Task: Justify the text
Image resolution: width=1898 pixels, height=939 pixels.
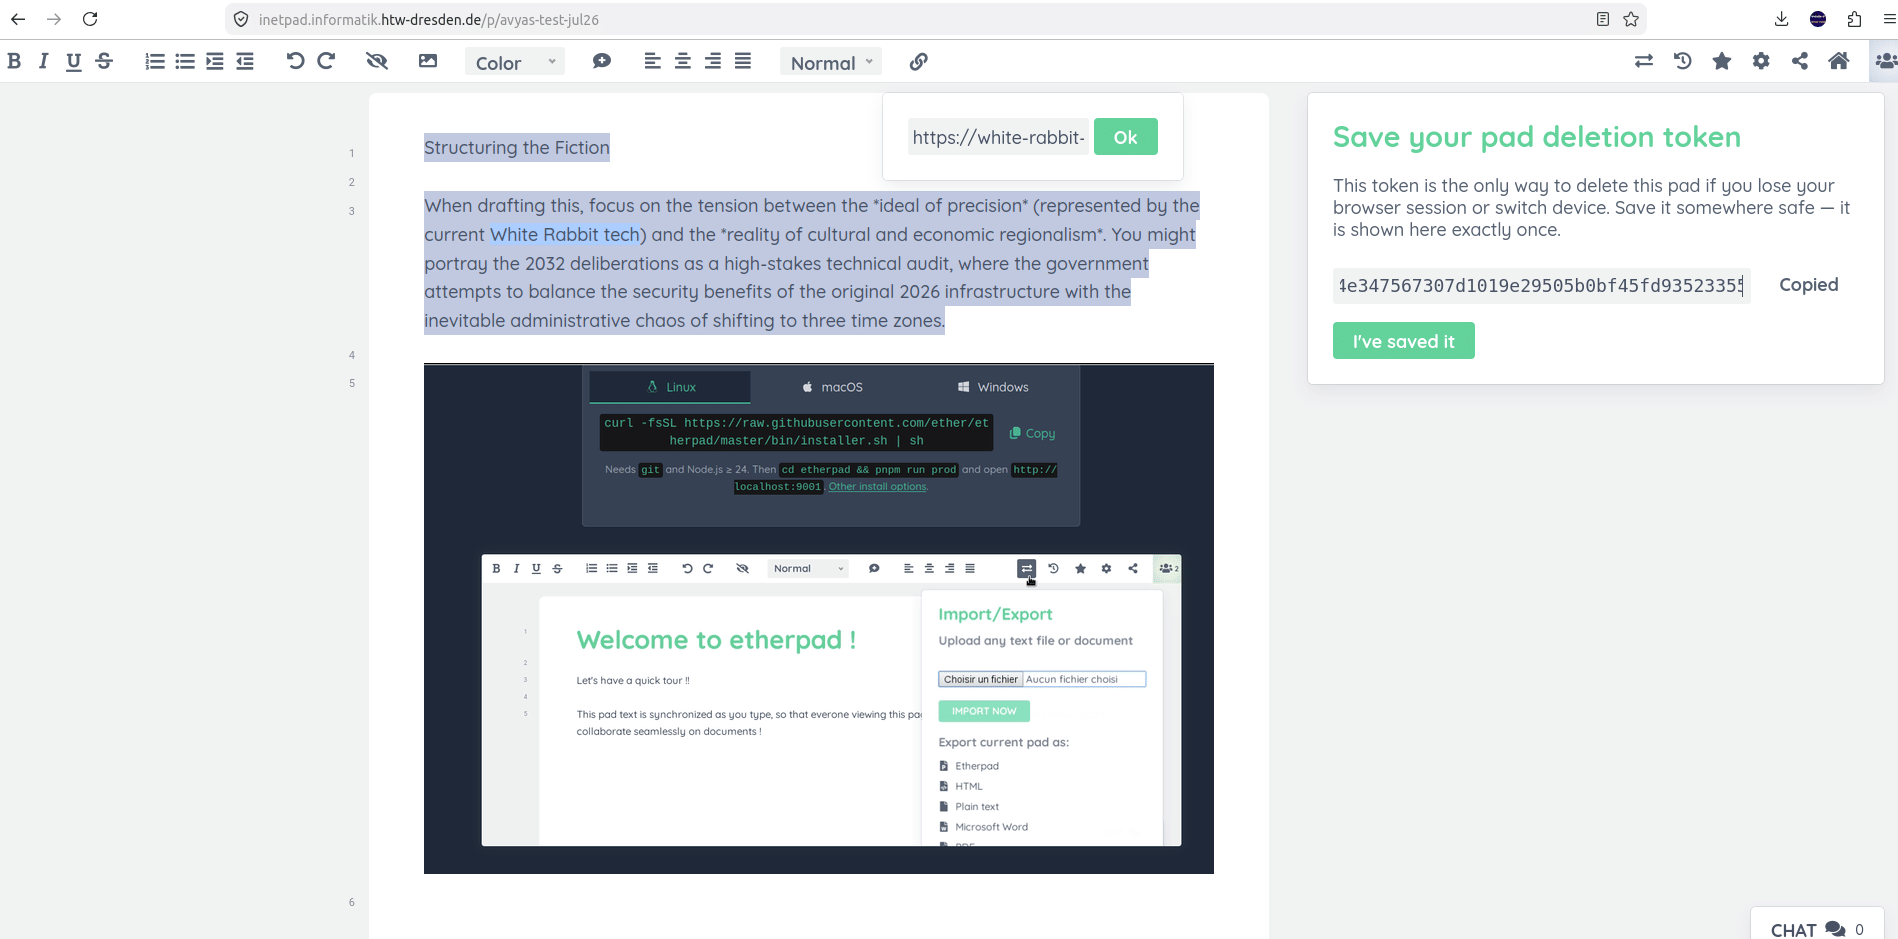Action: click(743, 61)
